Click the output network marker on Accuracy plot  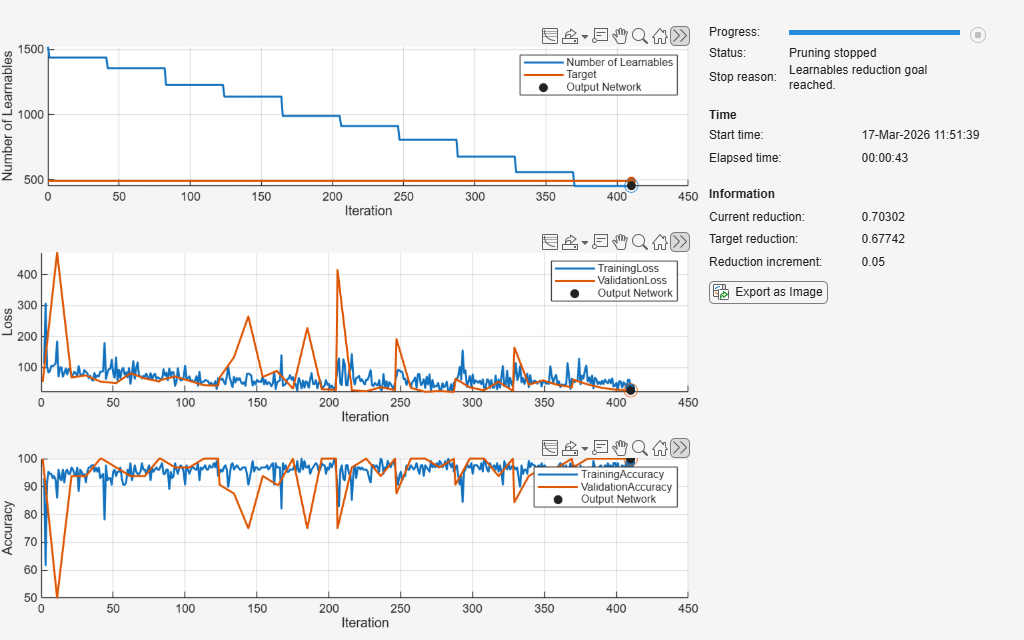pyautogui.click(x=630, y=460)
